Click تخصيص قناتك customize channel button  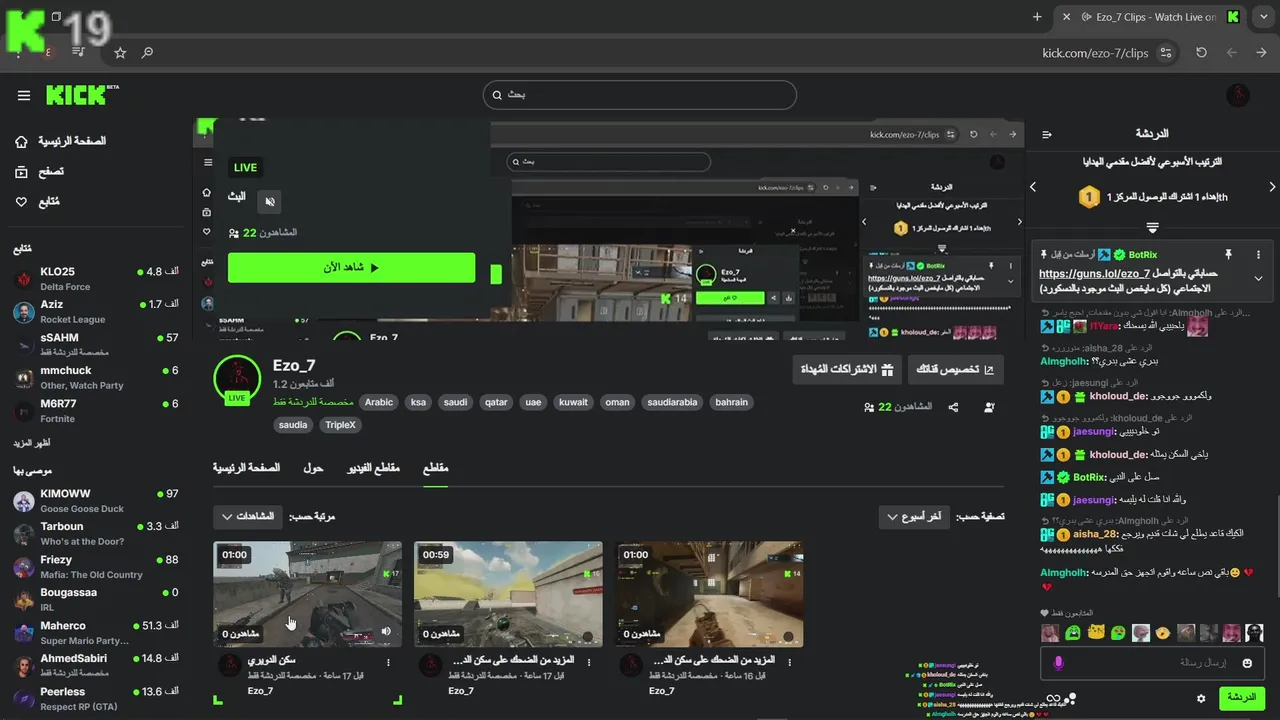click(x=955, y=369)
